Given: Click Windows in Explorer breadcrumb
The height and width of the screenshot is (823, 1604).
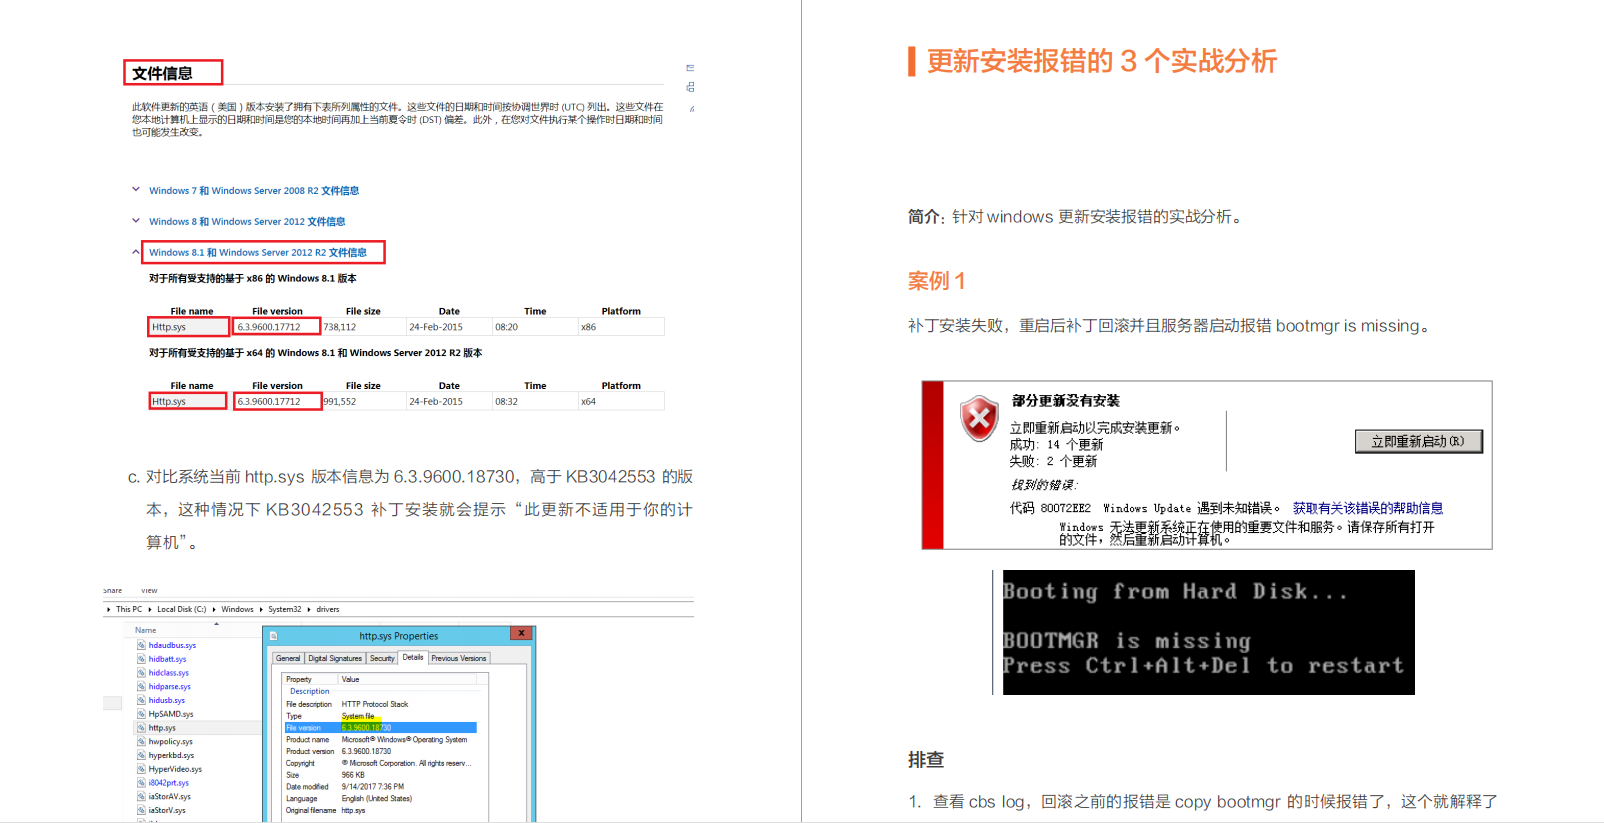Looking at the screenshot, I should click(237, 609).
